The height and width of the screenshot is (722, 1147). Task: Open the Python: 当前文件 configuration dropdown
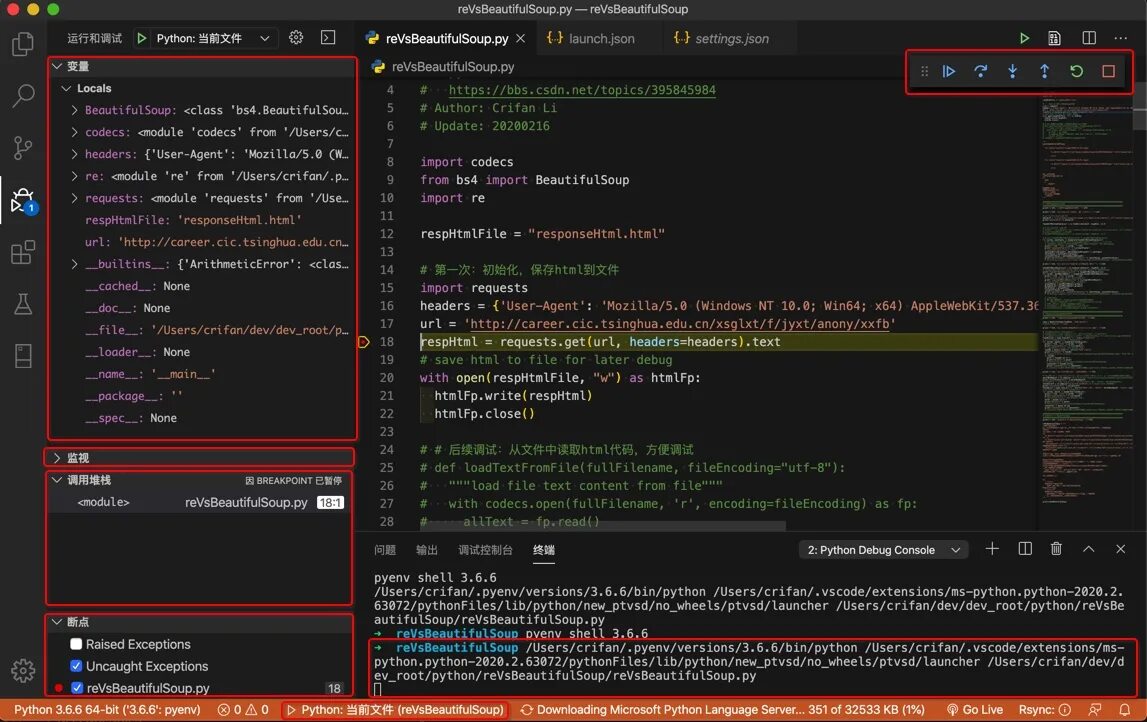(x=214, y=38)
